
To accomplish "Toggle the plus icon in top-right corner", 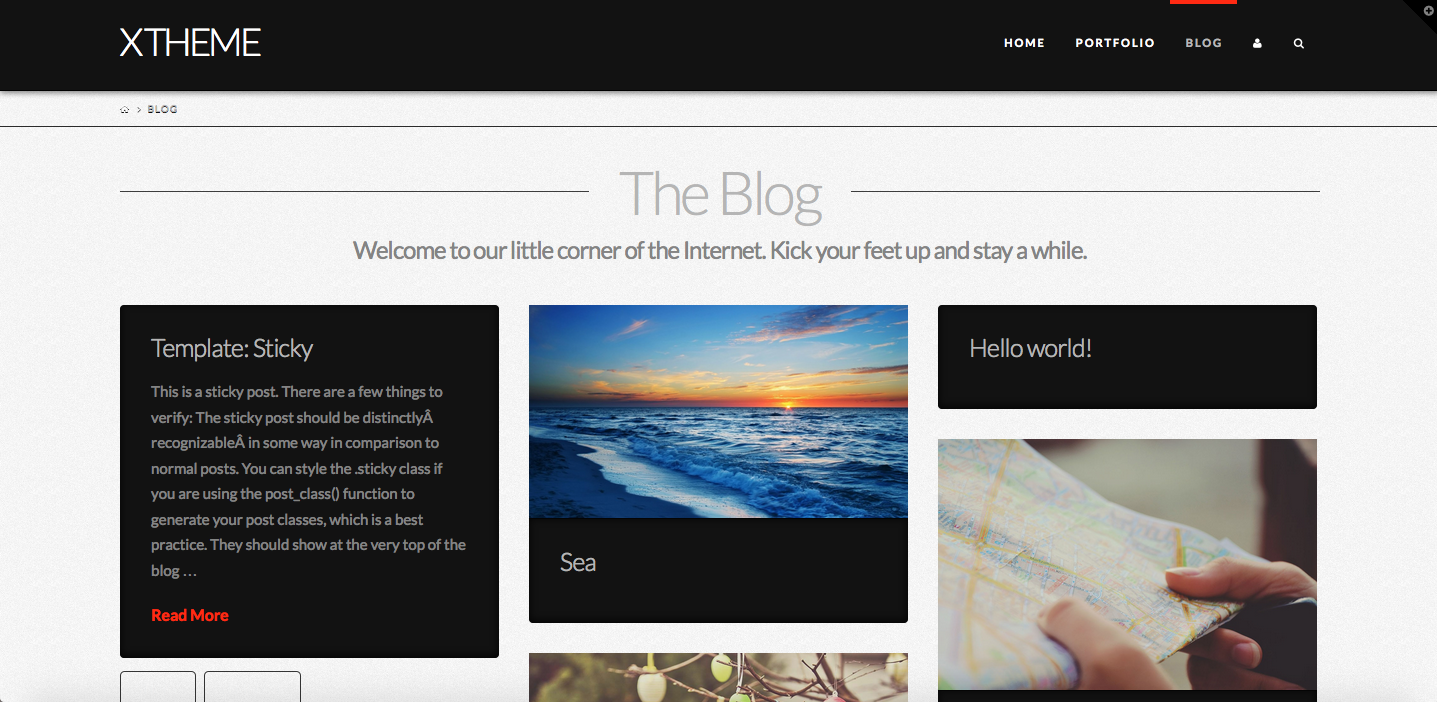I will (1428, 9).
